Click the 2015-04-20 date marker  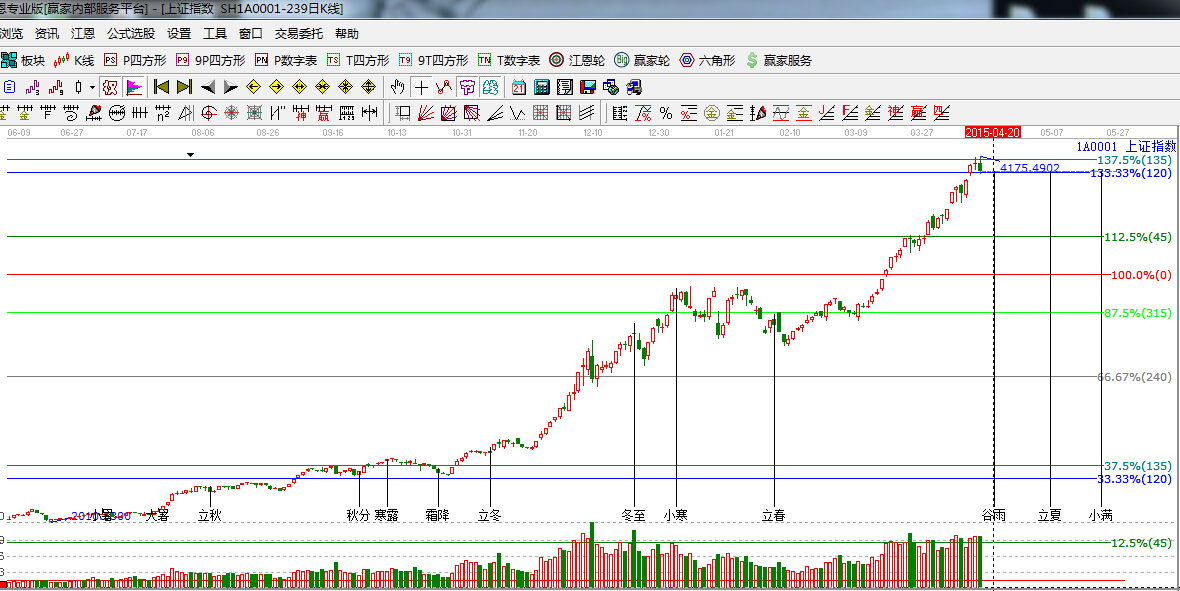click(x=992, y=132)
